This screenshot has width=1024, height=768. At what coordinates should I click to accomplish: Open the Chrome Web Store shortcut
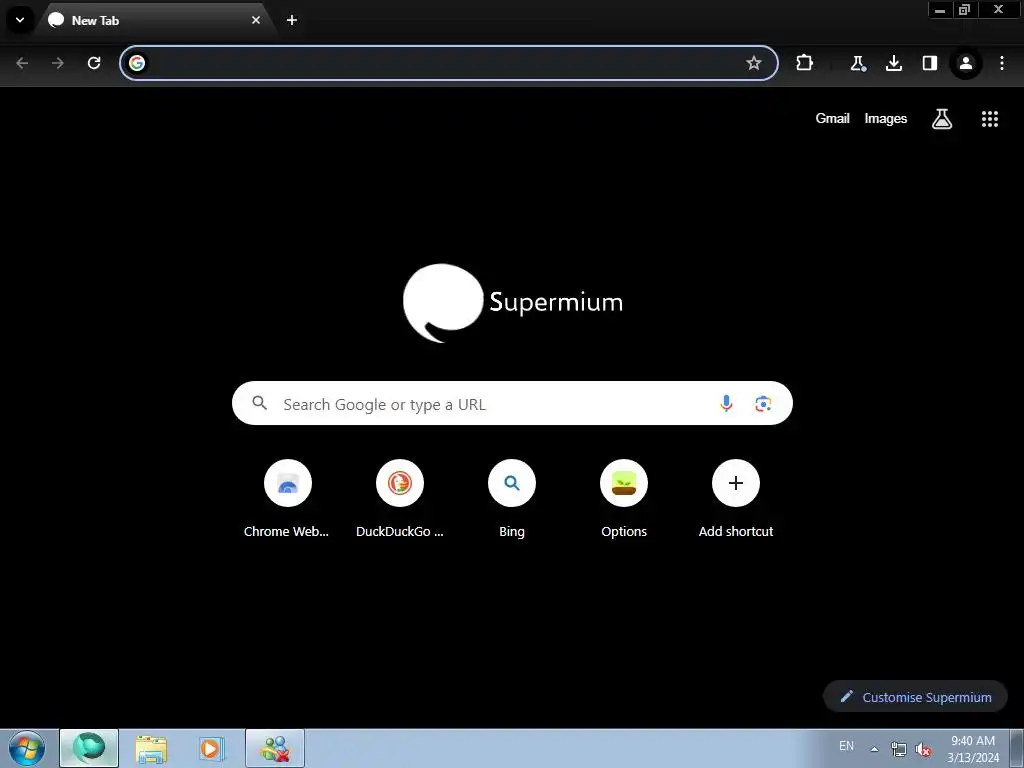287,500
